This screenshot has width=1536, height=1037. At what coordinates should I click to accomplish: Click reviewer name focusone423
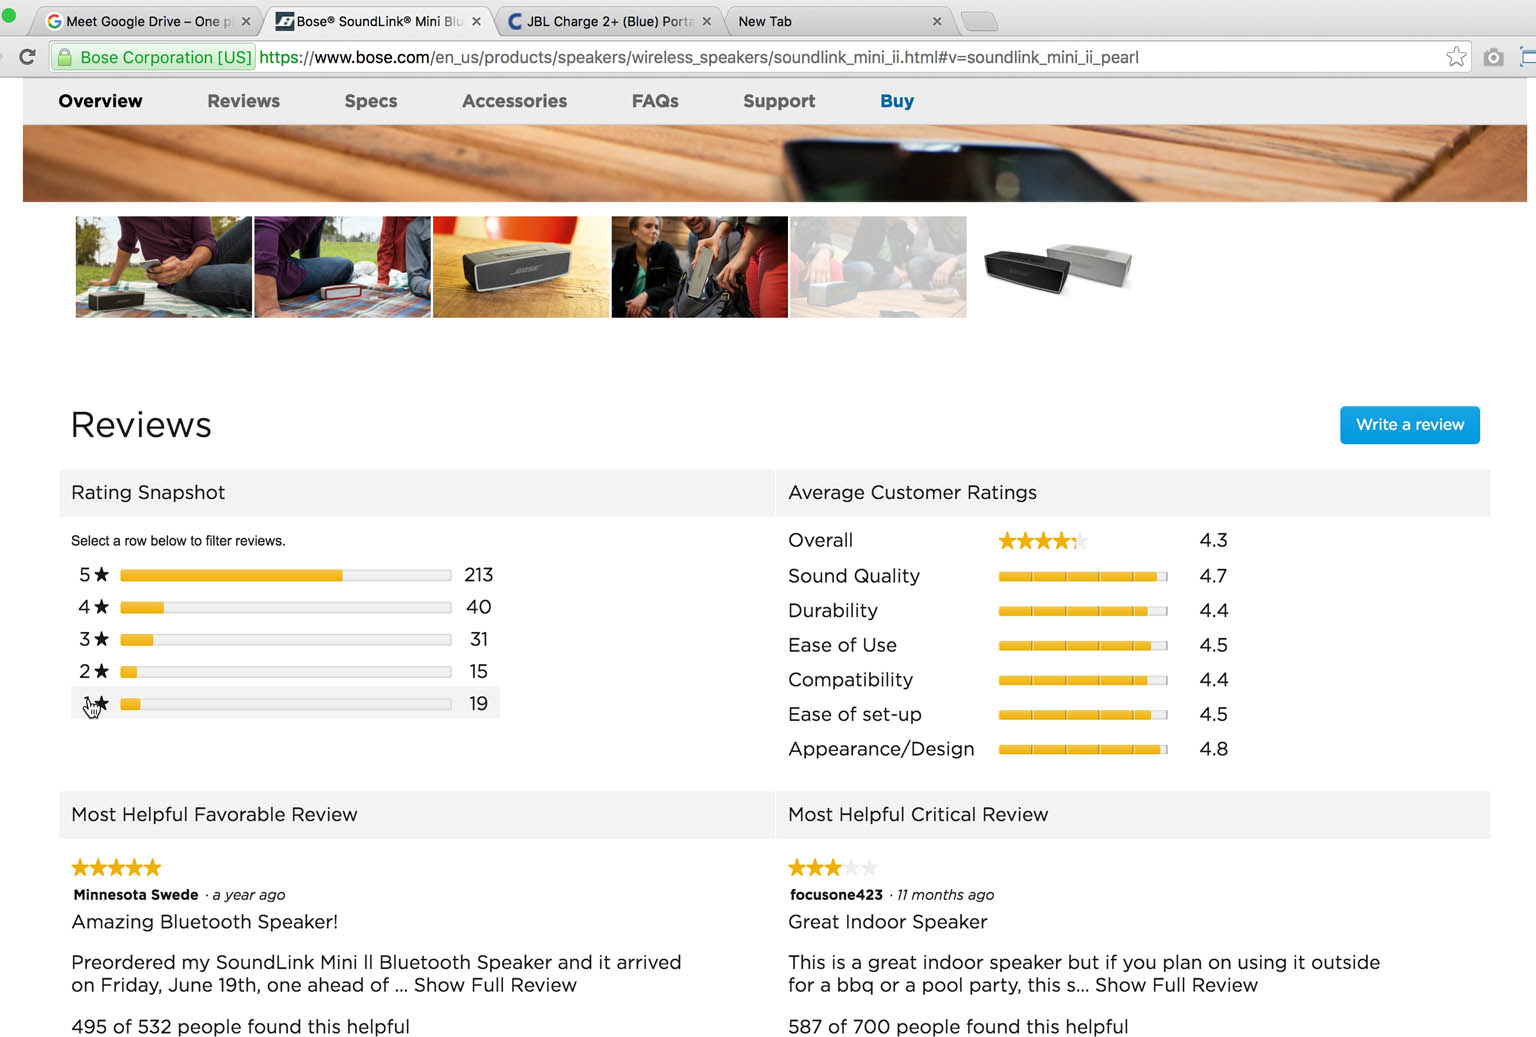pos(836,895)
